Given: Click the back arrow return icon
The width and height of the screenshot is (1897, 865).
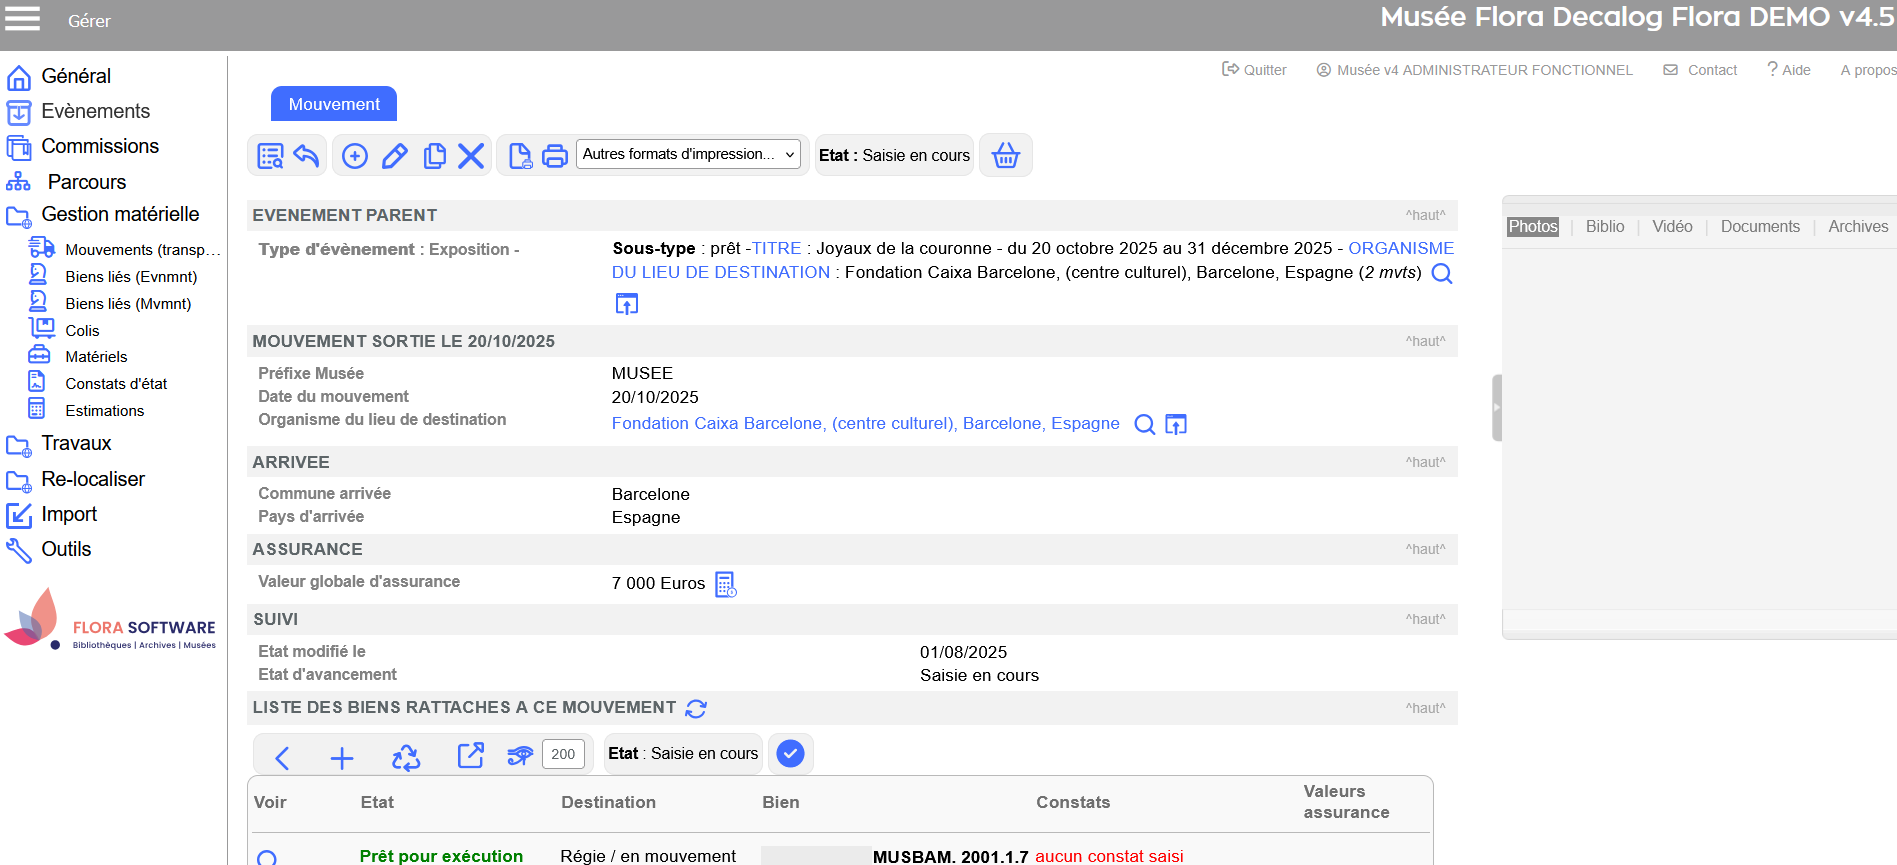Looking at the screenshot, I should pyautogui.click(x=306, y=156).
